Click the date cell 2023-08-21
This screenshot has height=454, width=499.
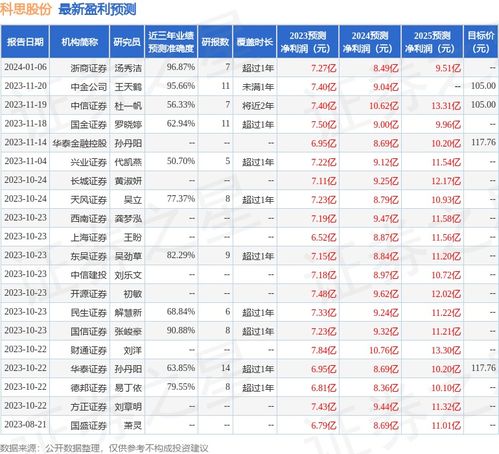[25, 425]
